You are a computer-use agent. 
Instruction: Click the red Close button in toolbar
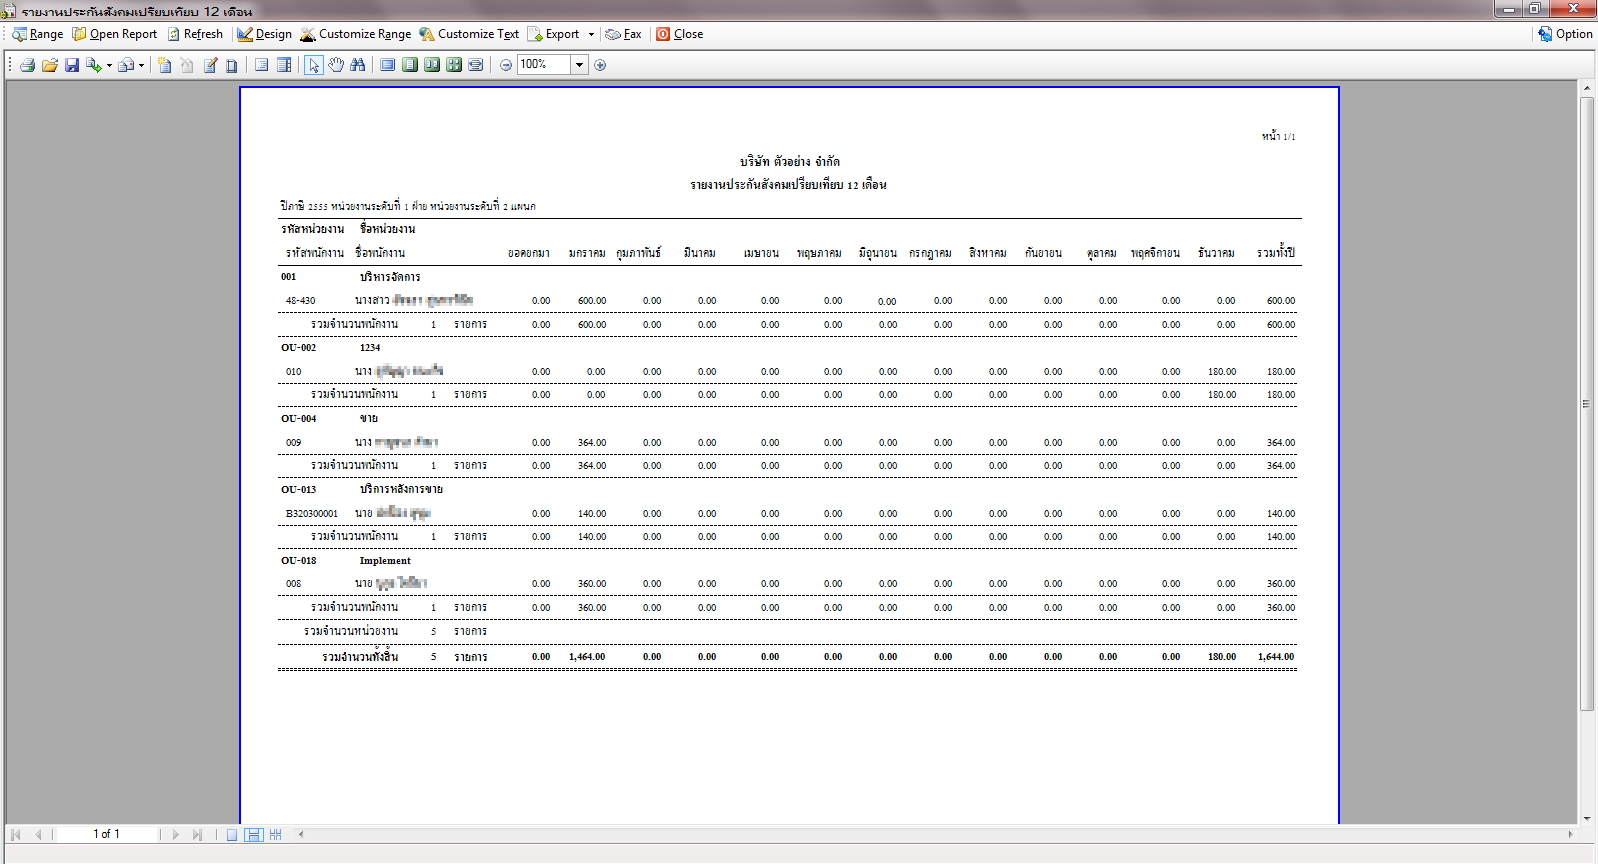point(680,34)
